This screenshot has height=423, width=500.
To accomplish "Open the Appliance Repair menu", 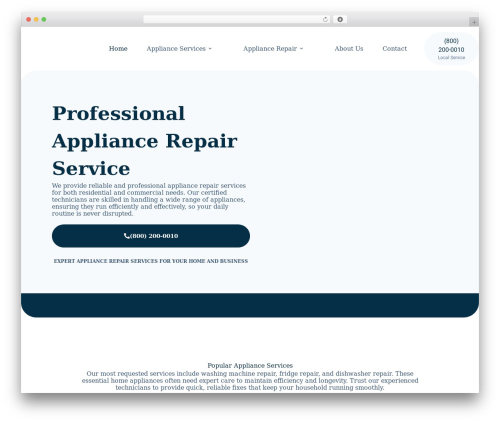I will (270, 49).
